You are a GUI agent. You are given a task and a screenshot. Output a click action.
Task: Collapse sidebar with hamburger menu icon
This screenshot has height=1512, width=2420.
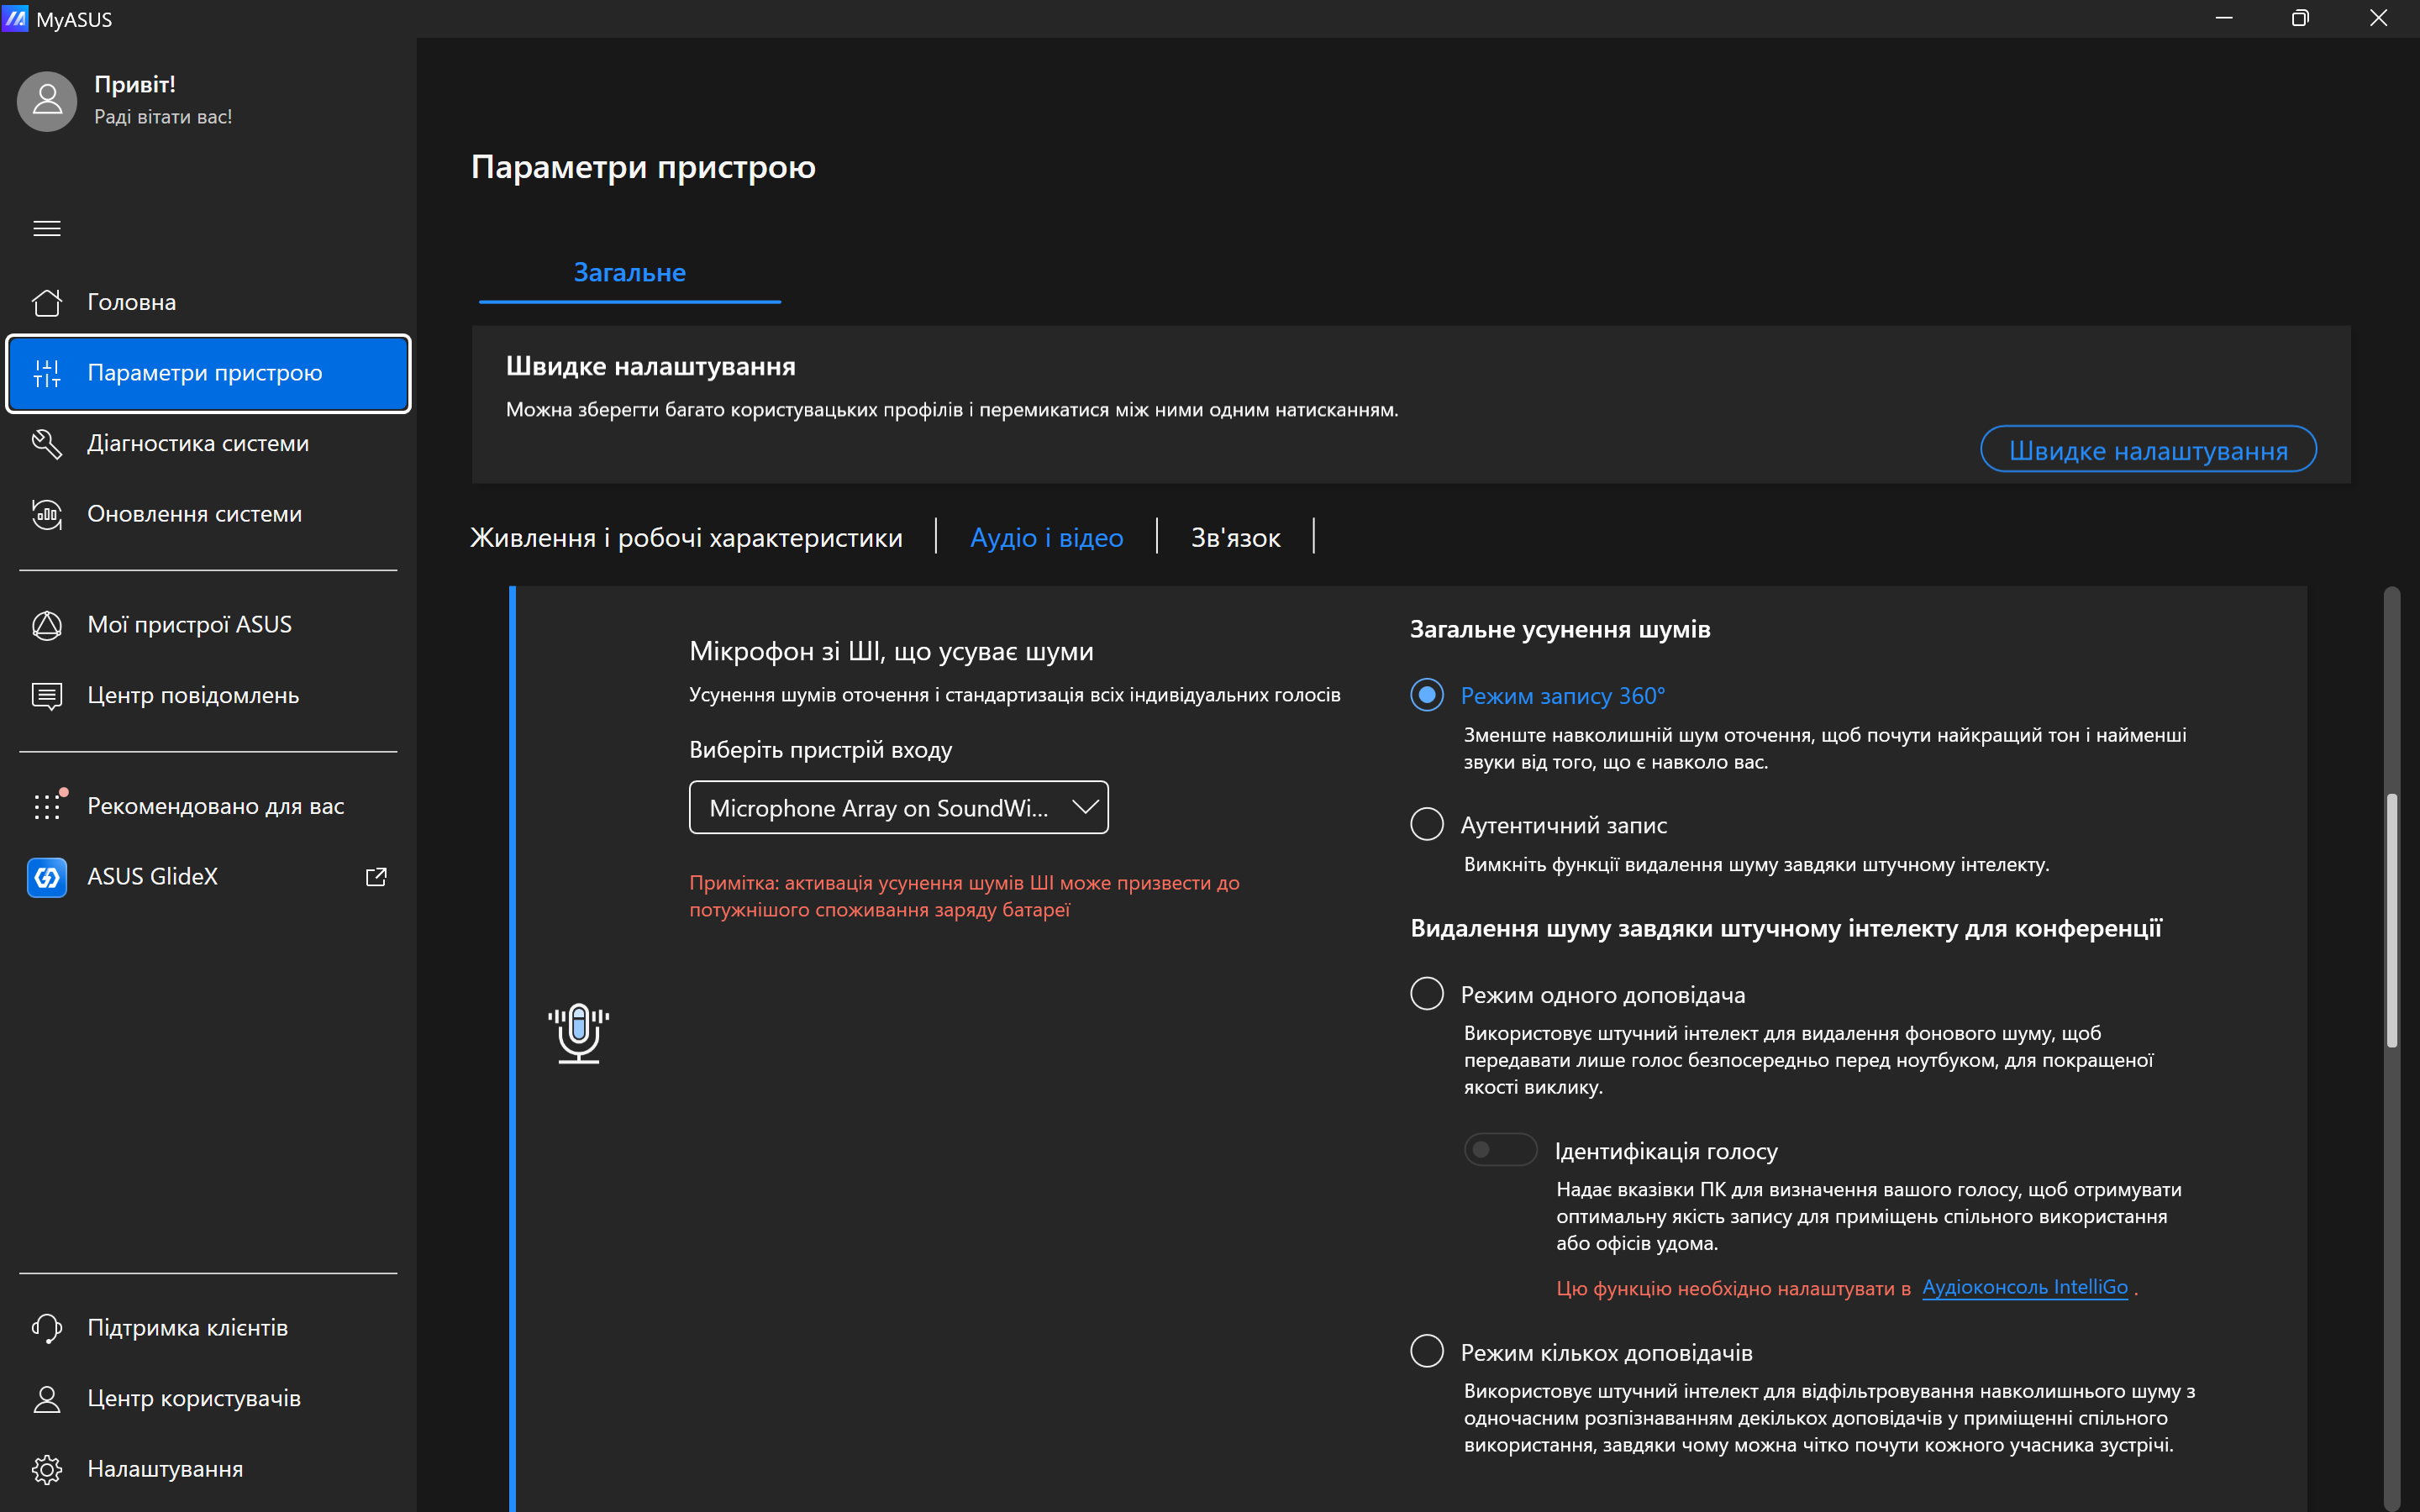47,228
